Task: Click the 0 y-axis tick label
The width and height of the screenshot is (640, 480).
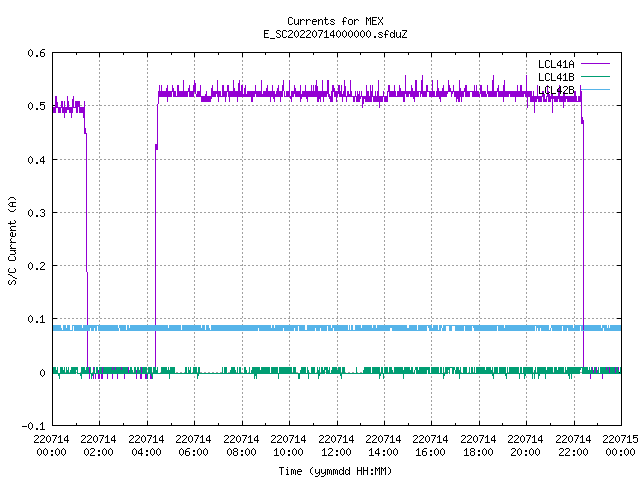Action: 42,373
